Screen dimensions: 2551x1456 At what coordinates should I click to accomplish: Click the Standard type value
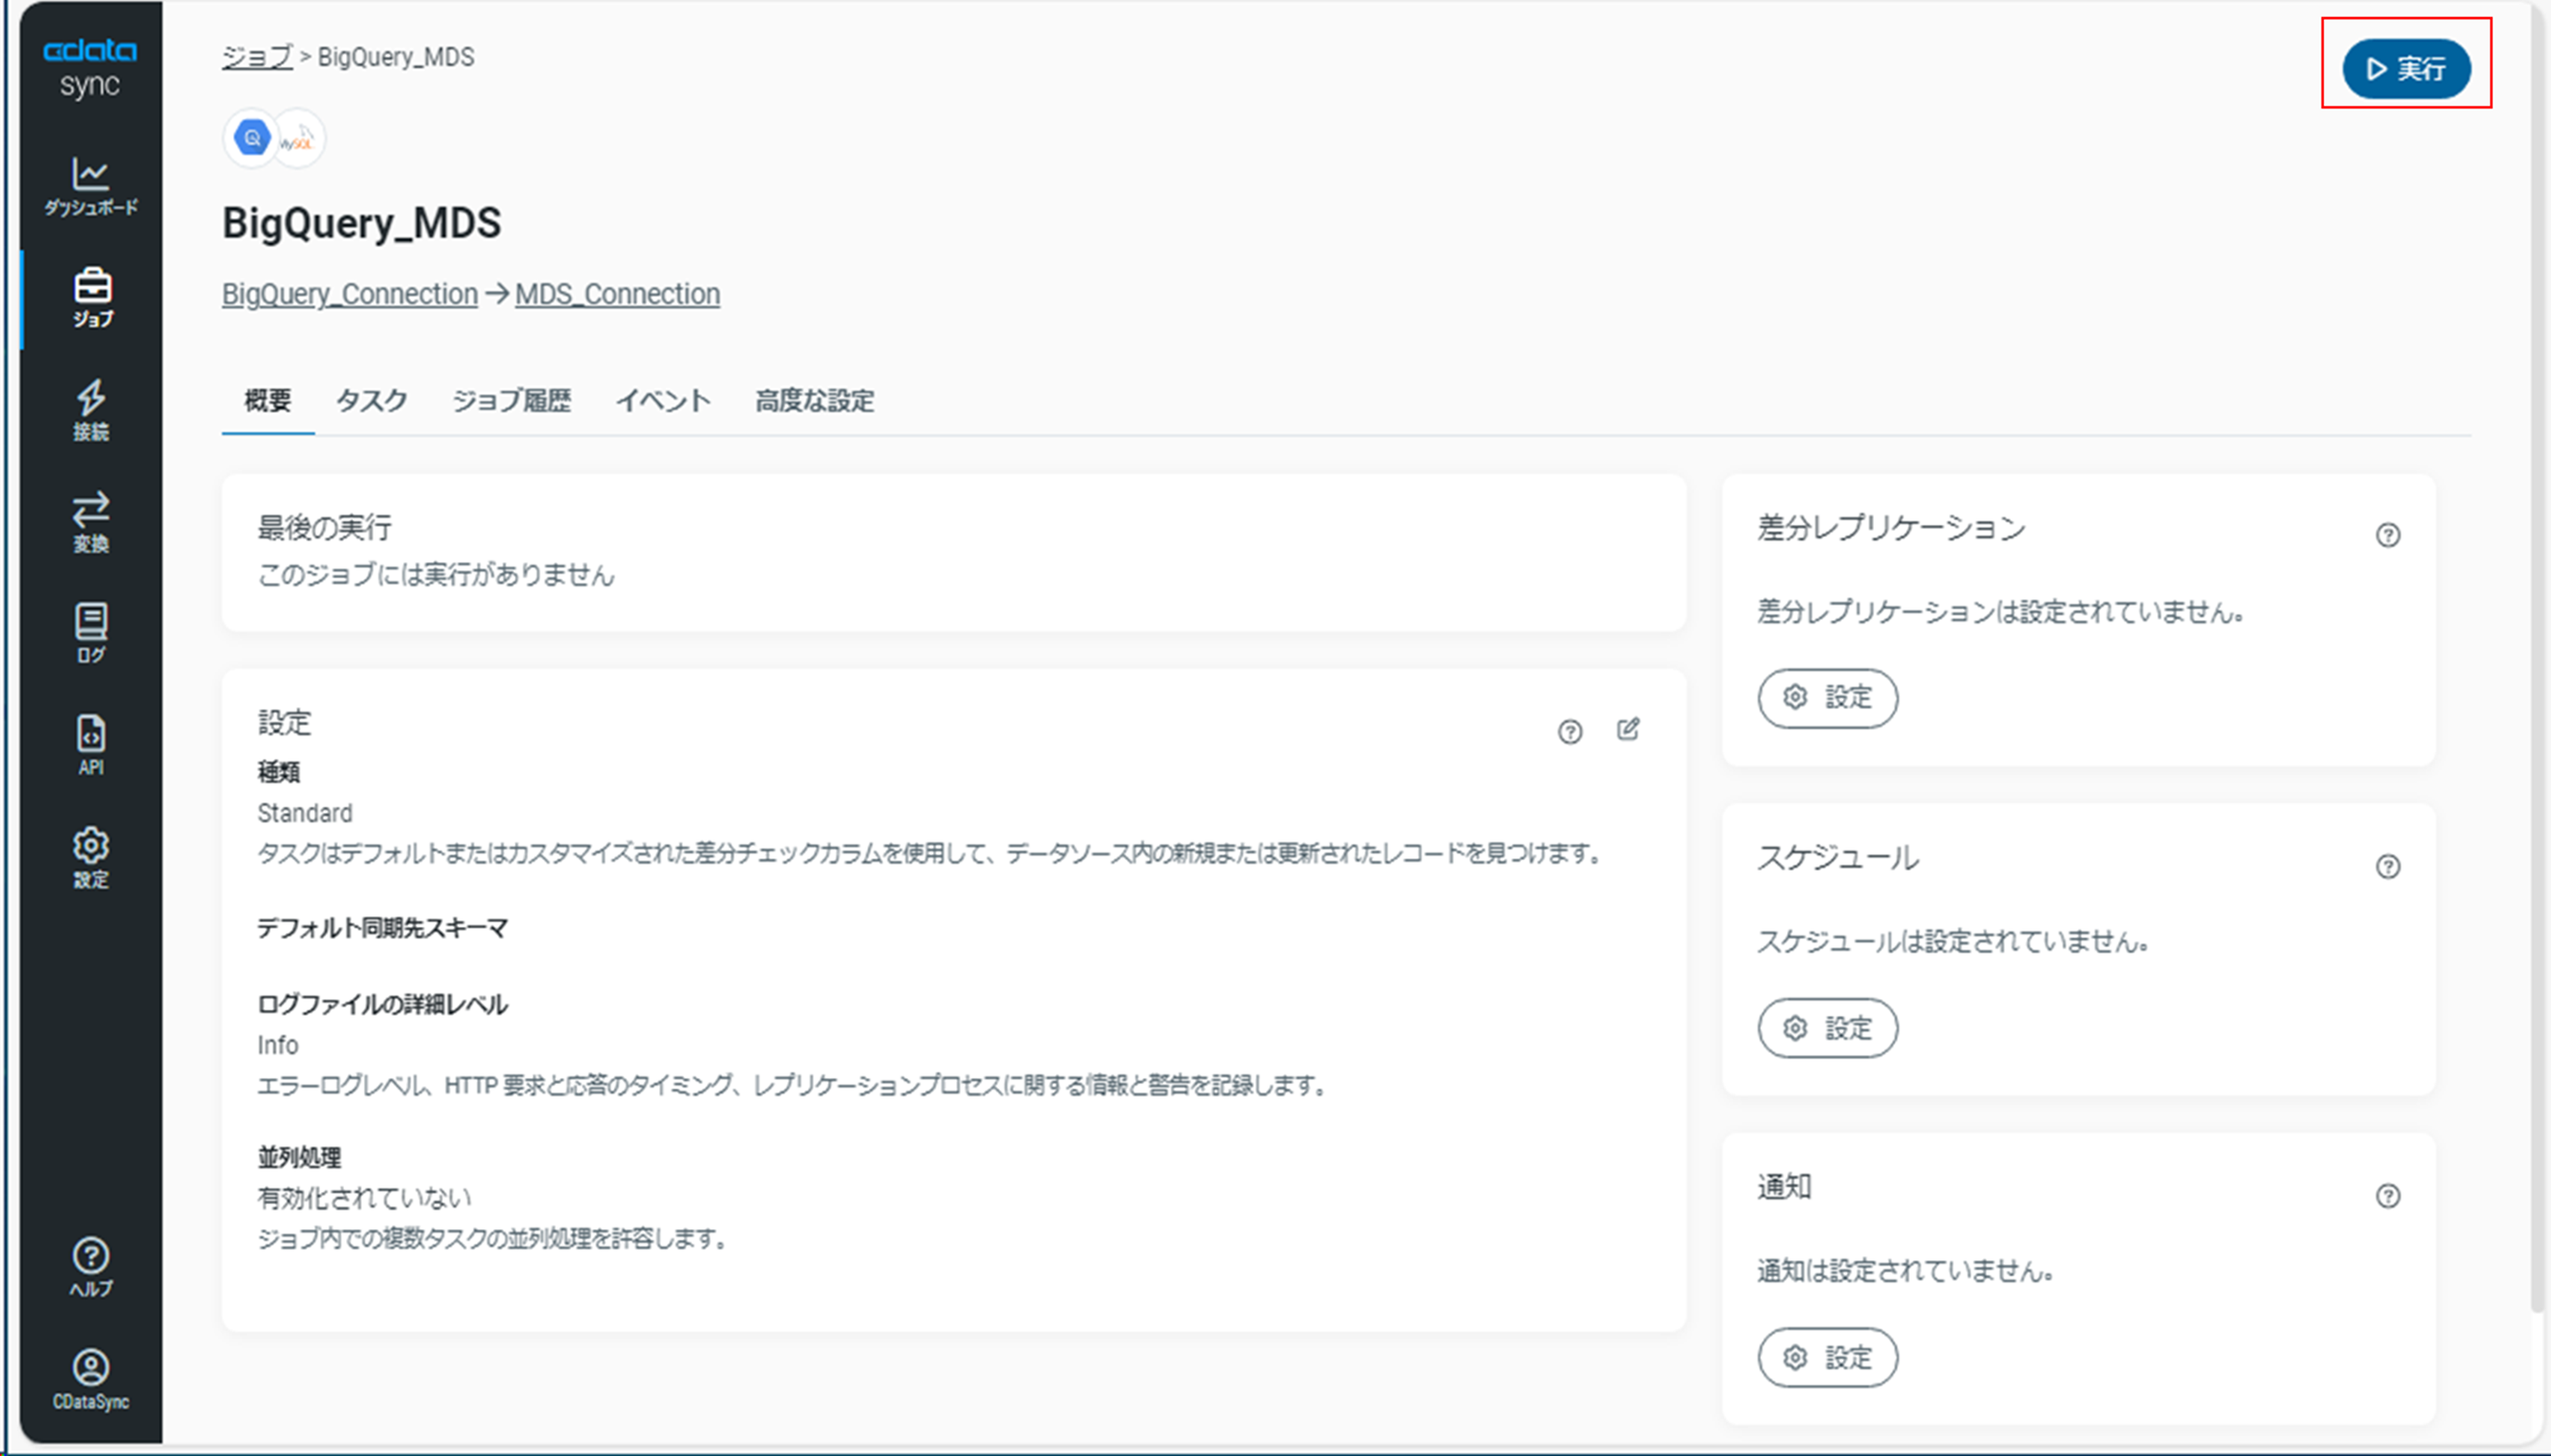click(x=305, y=813)
